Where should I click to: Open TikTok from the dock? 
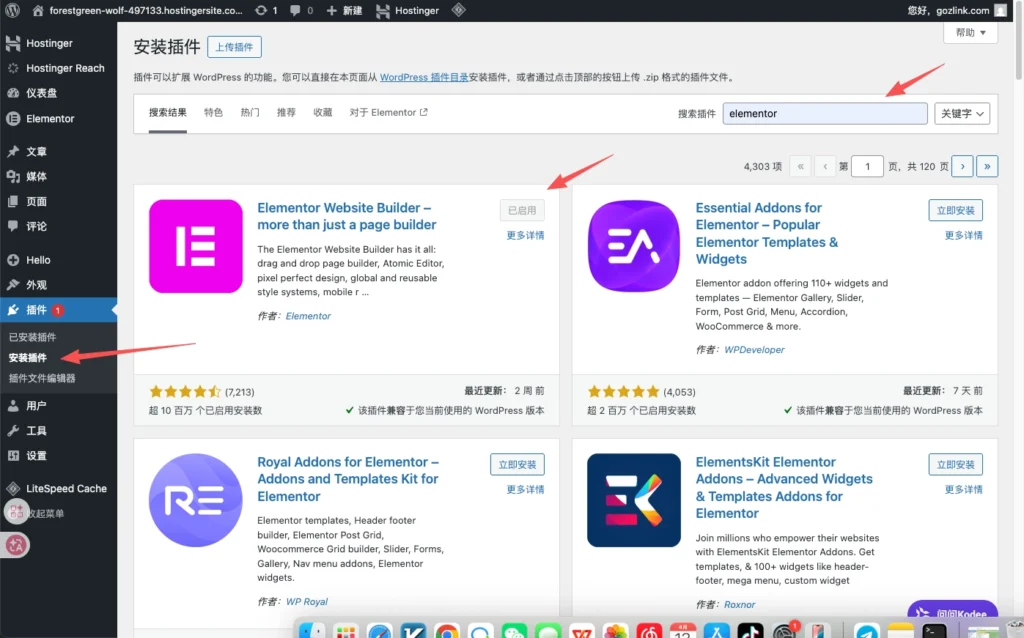click(750, 632)
